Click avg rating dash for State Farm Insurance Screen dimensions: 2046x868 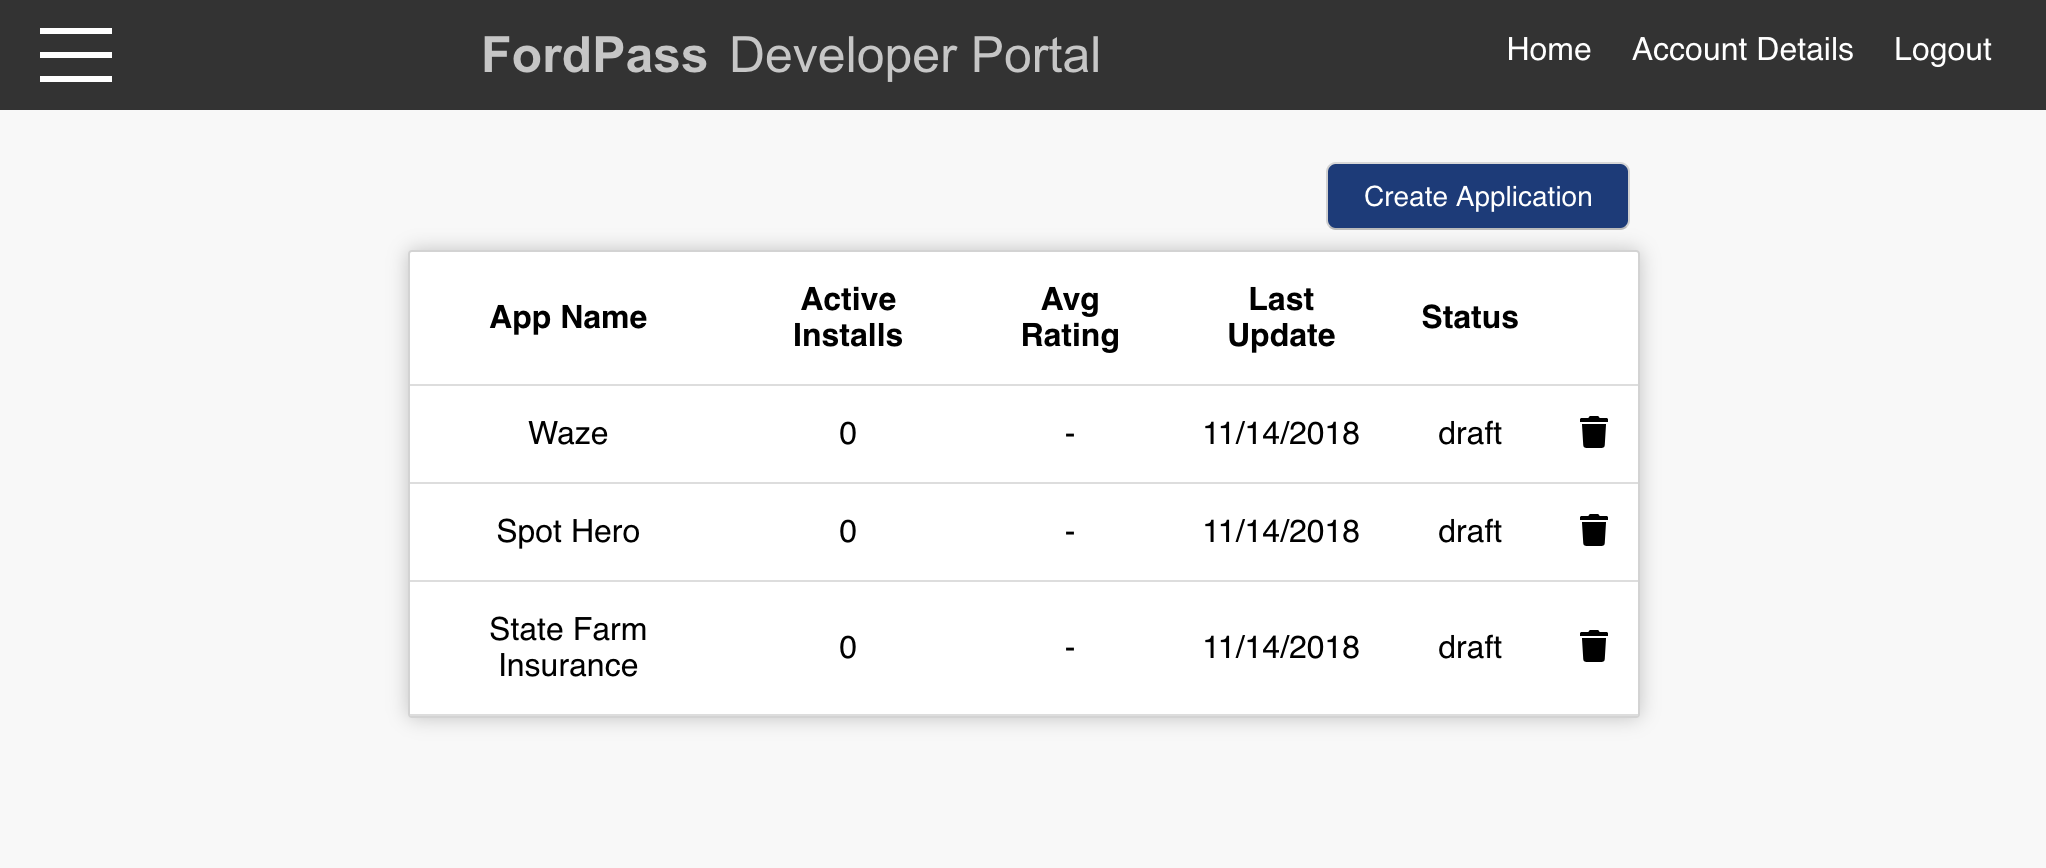coord(1070,648)
